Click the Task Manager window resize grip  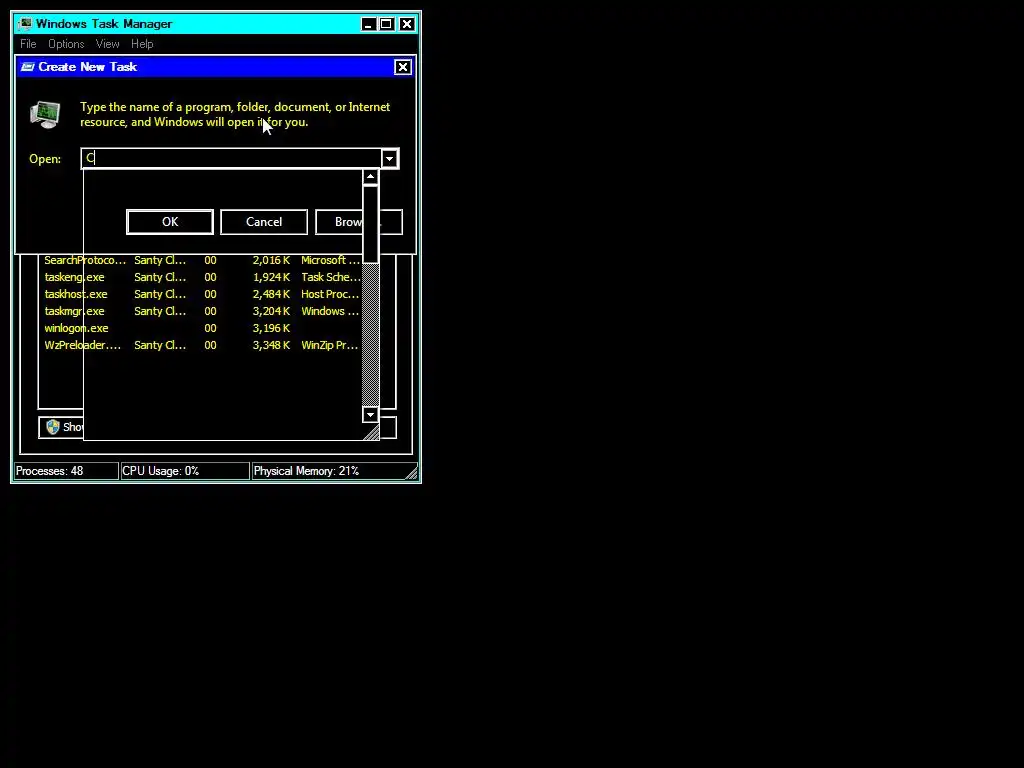click(411, 473)
